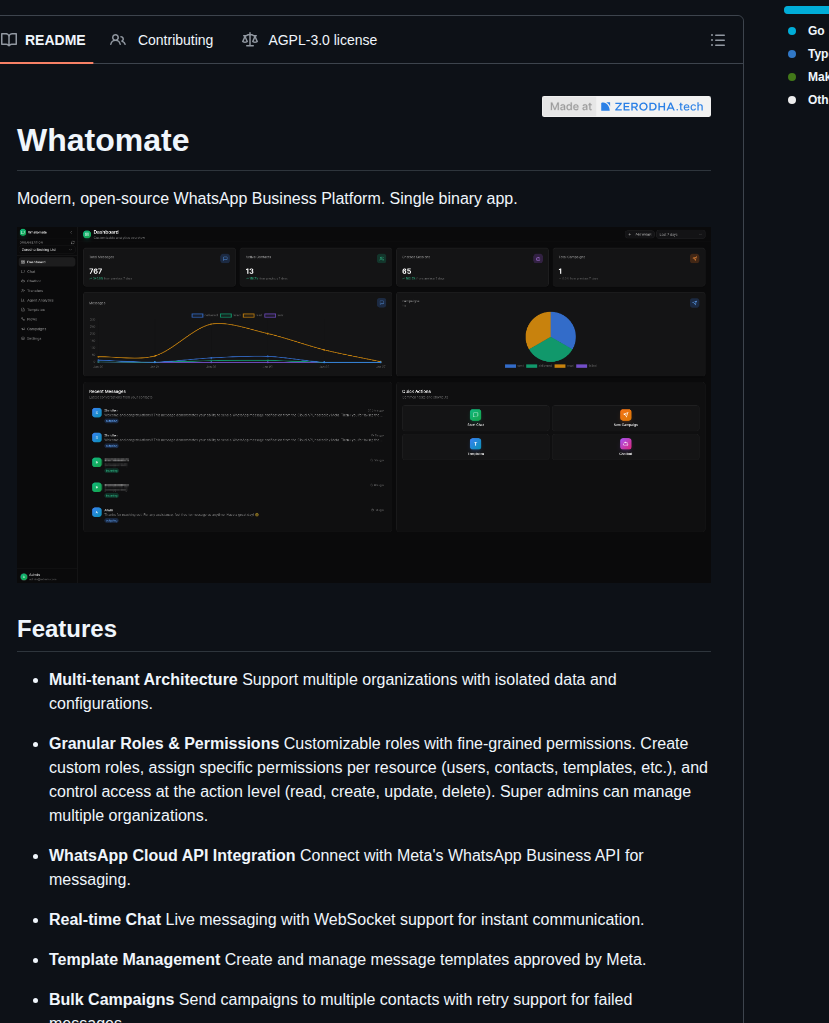Open the Contributing tab
This screenshot has height=1023, width=829.
pos(162,40)
